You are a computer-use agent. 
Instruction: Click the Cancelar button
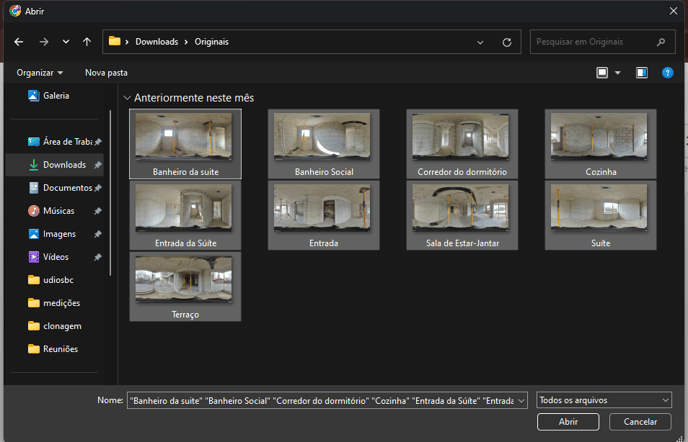coord(640,422)
